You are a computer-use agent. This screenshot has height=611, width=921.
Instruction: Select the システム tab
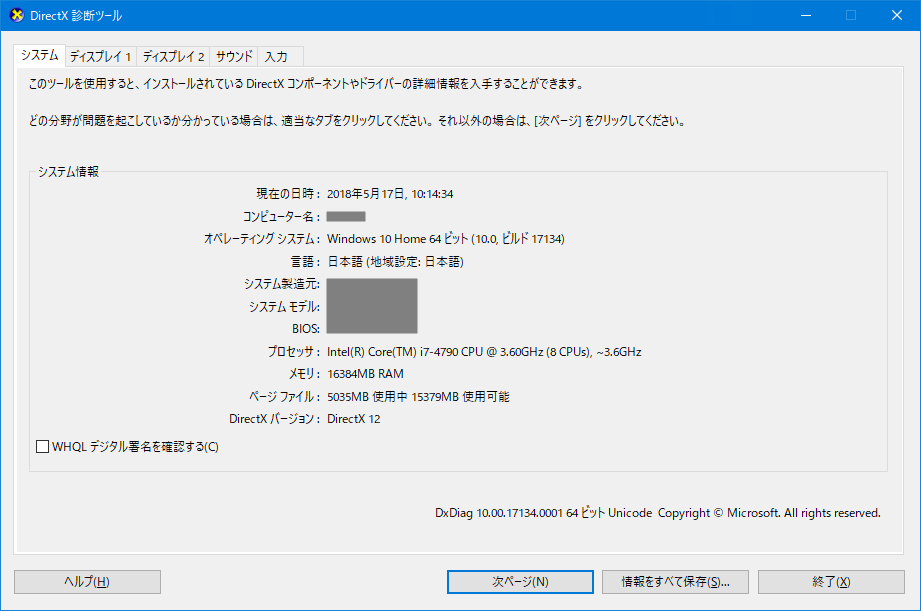click(38, 56)
